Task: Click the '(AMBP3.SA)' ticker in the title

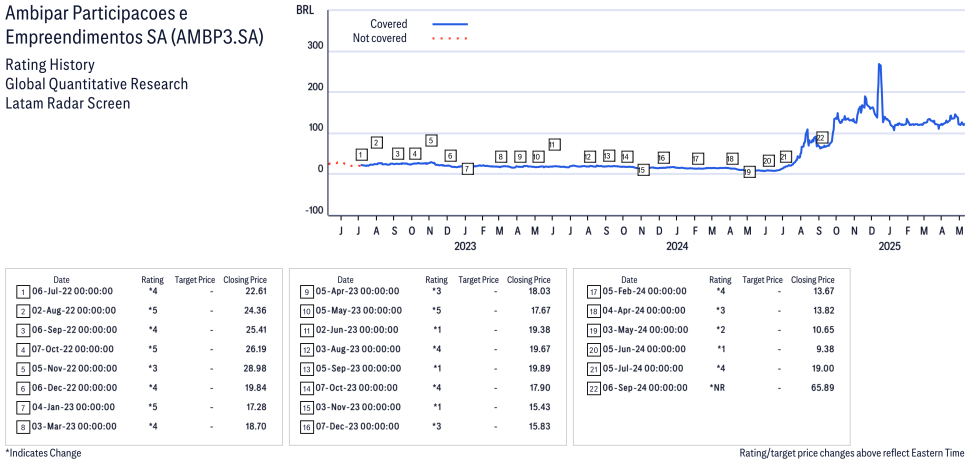Action: click(216, 37)
